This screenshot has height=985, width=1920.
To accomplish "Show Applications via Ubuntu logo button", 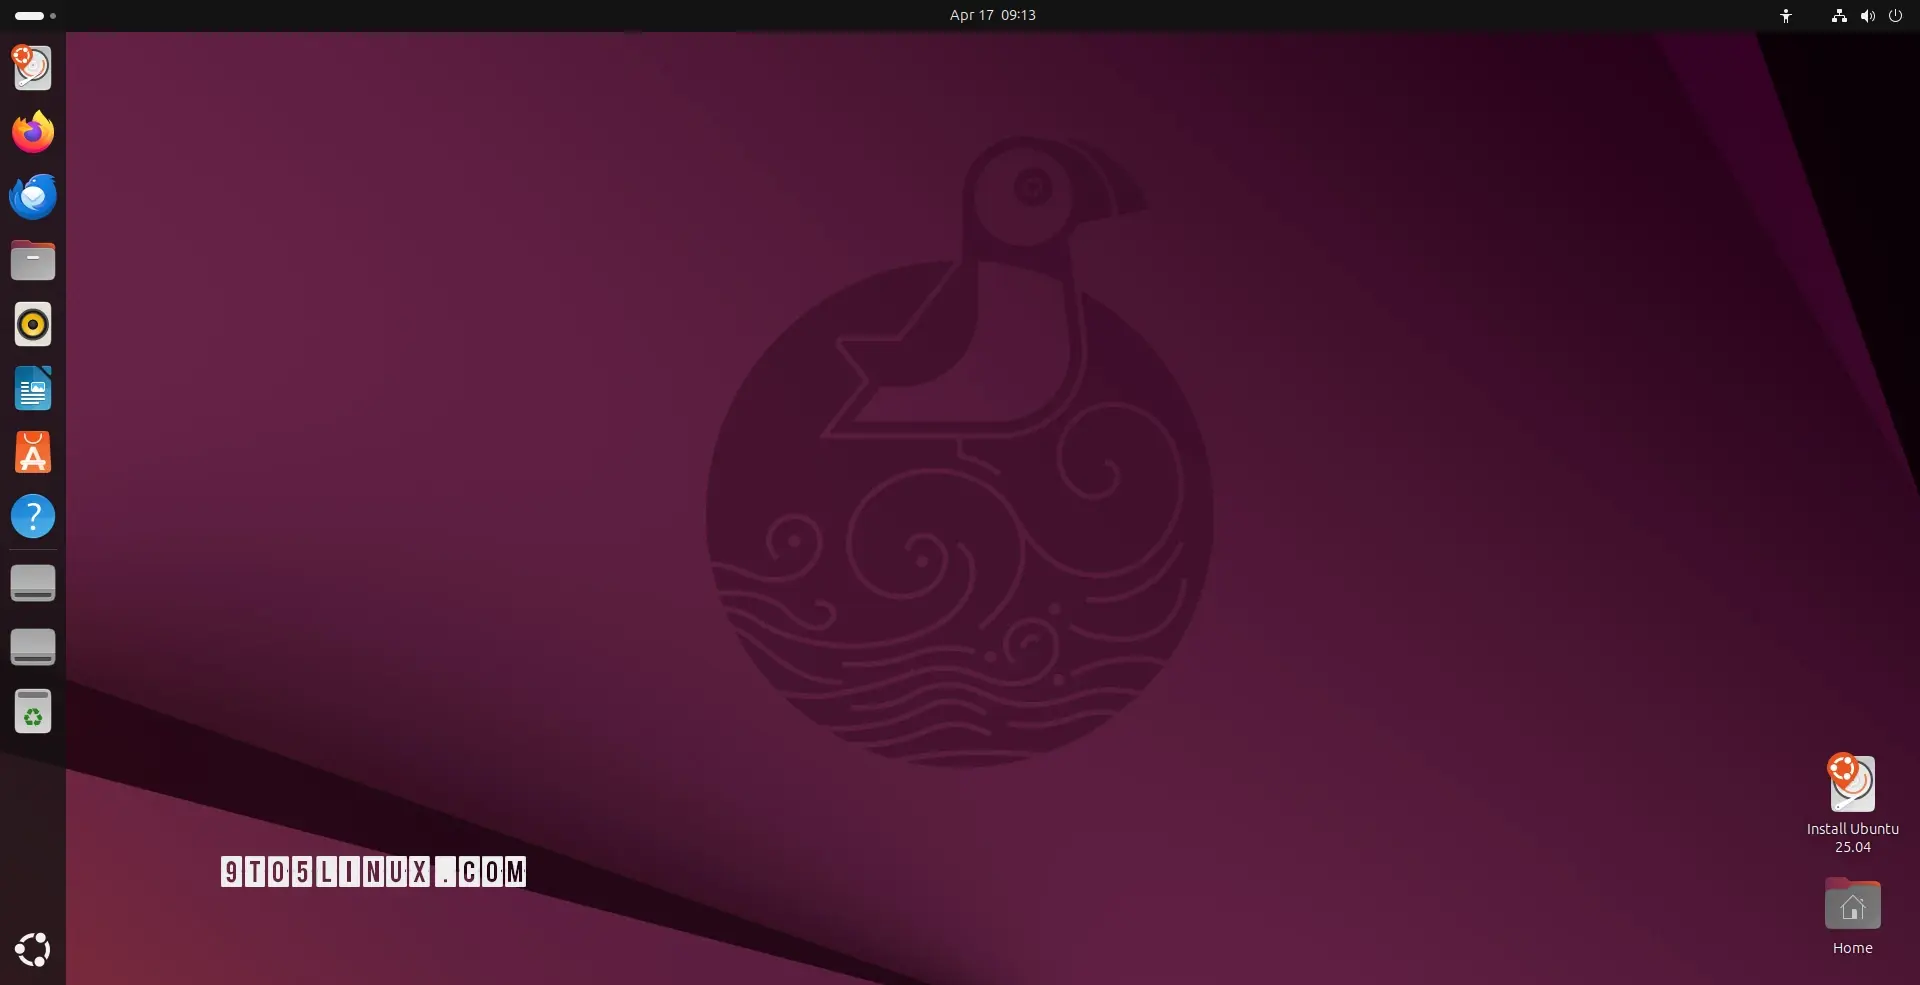I will coord(33,950).
